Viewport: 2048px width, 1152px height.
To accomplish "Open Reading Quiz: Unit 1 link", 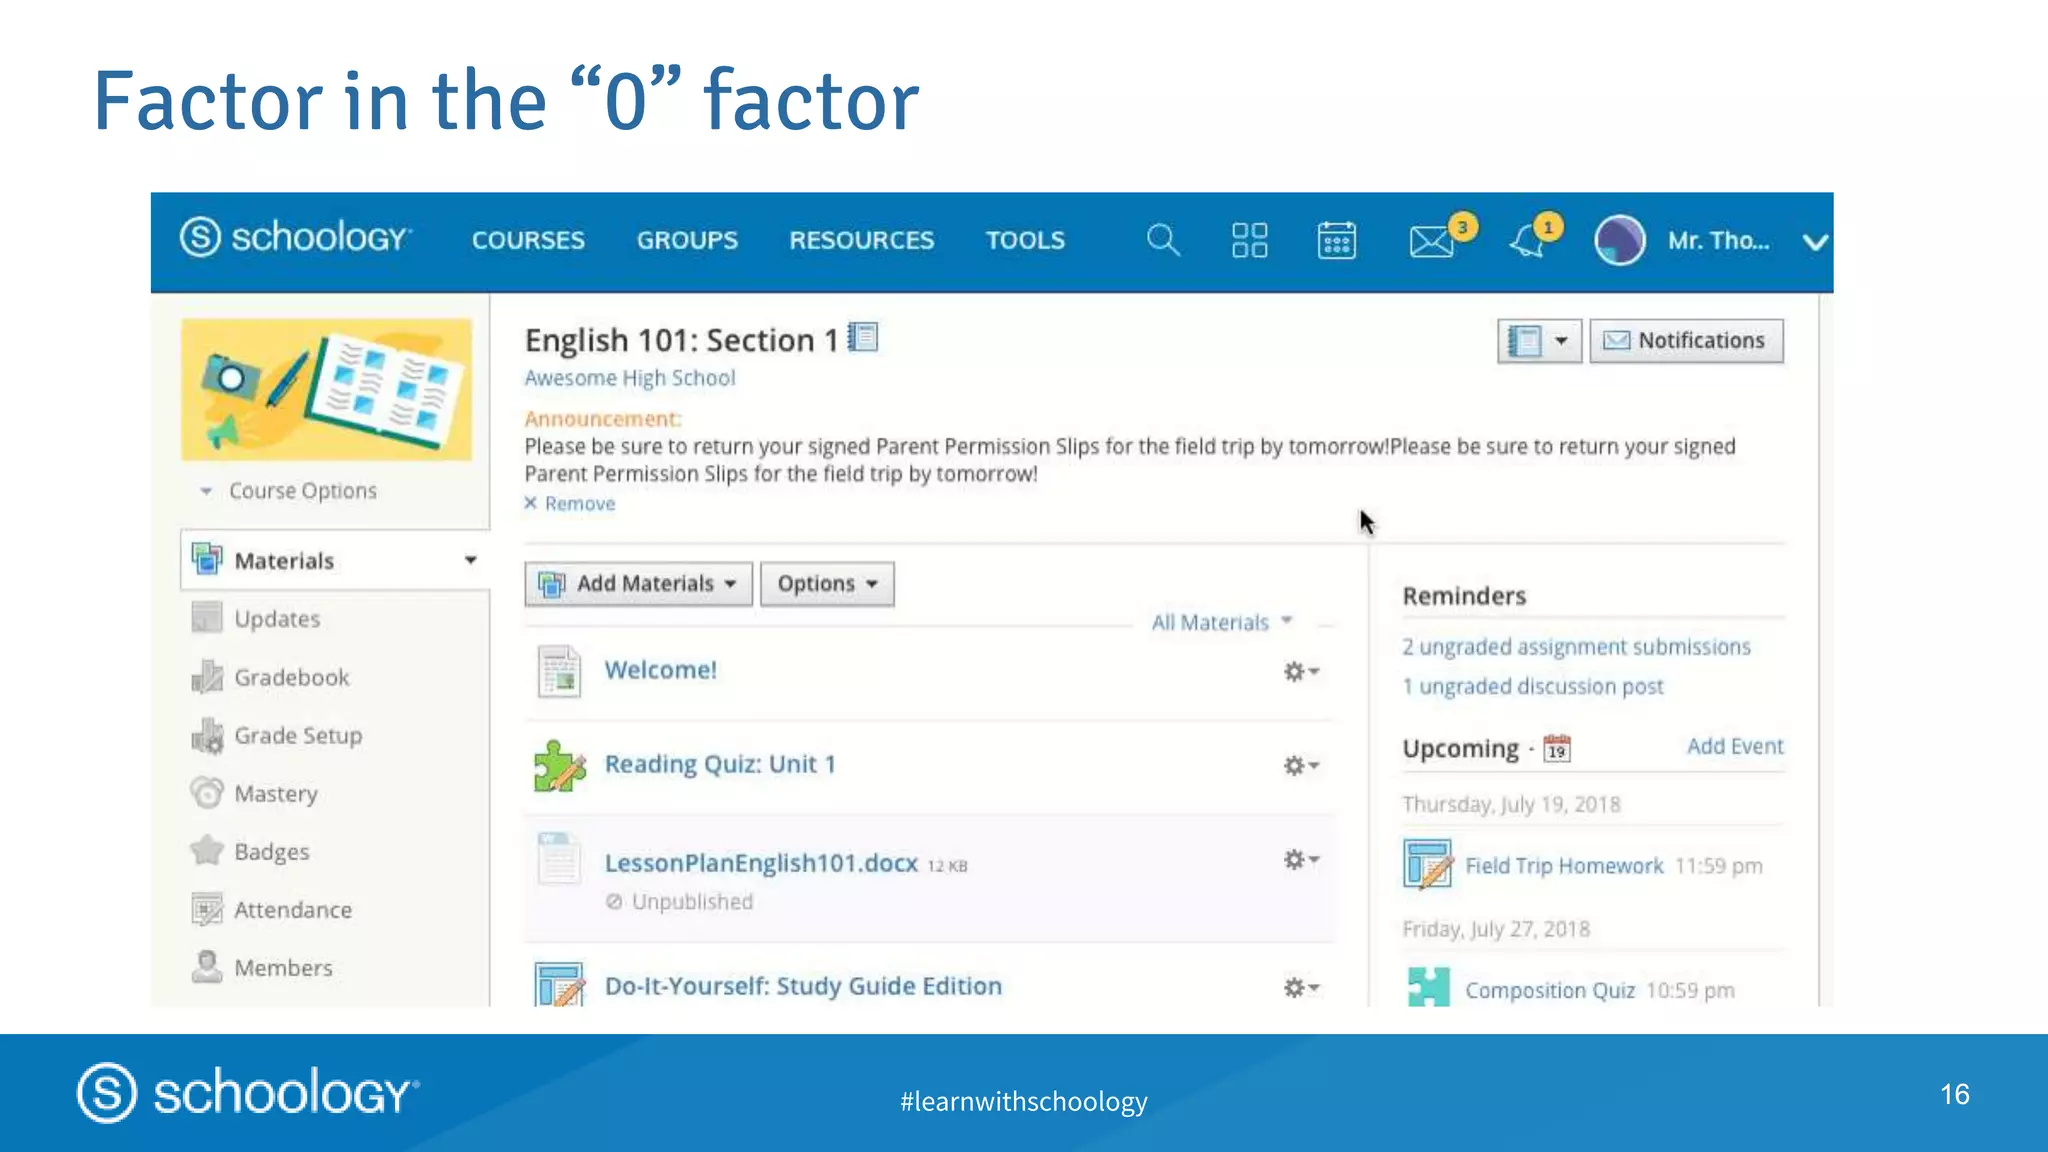I will [x=720, y=764].
